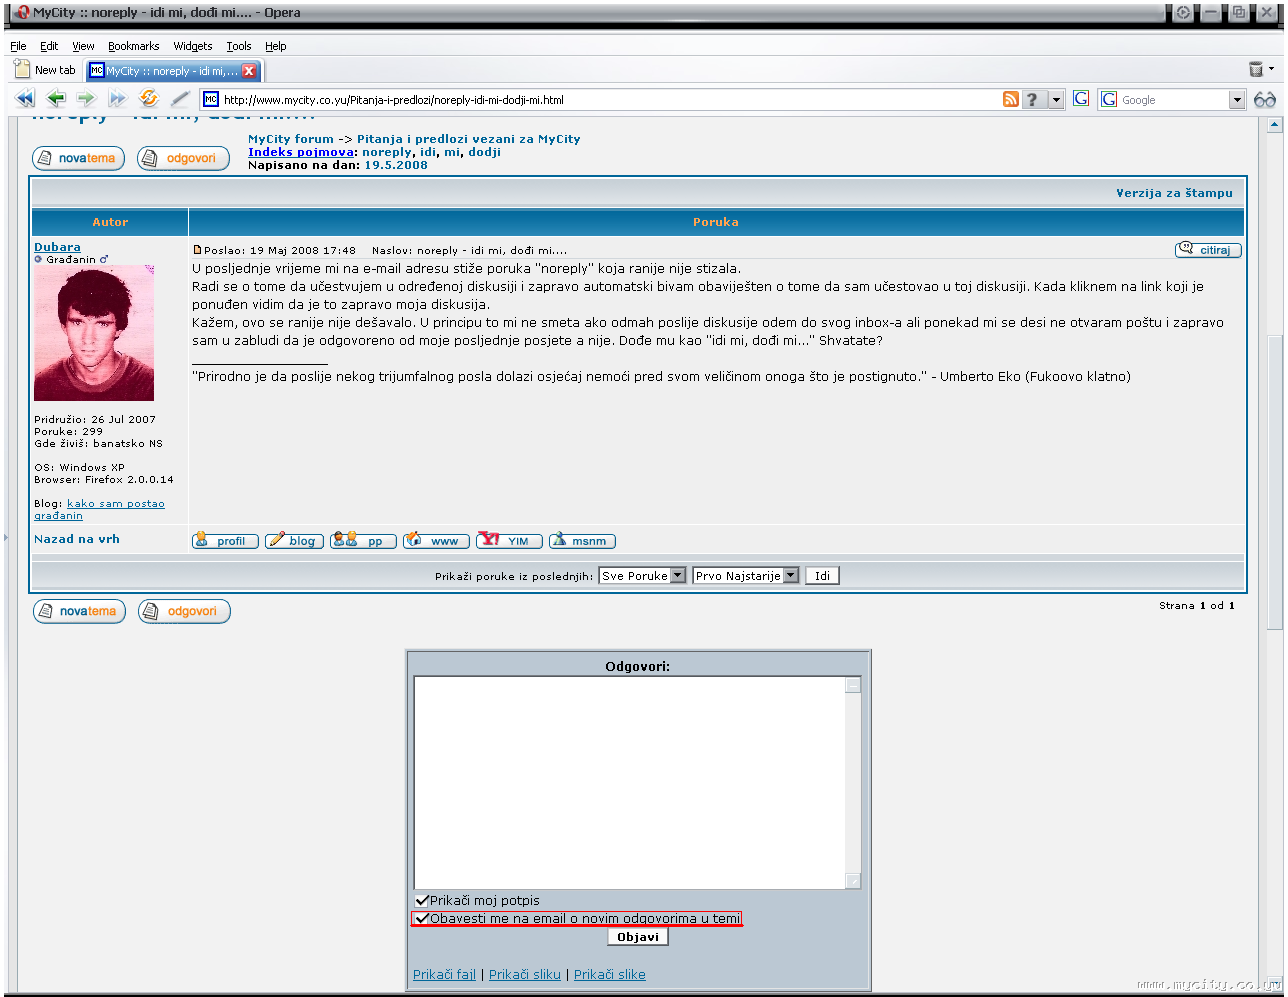Image resolution: width=1288 pixels, height=997 pixels.
Task: Expand the address bar dropdown arrow
Action: coord(1055,99)
